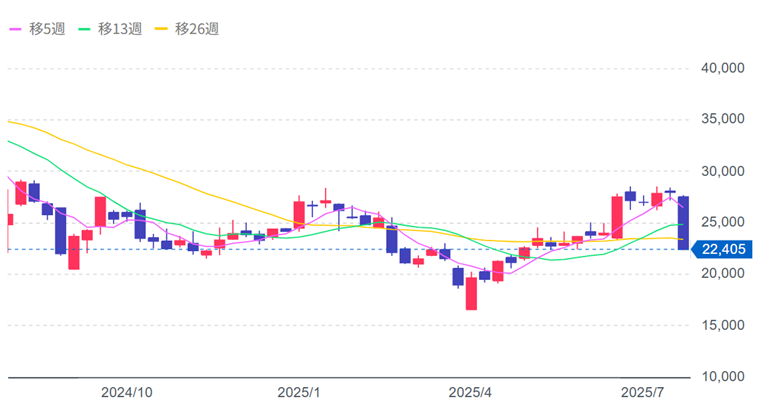Select the tall red candlestick before 2025/7
Image resolution: width=771 pixels, height=416 pixels.
[617, 217]
